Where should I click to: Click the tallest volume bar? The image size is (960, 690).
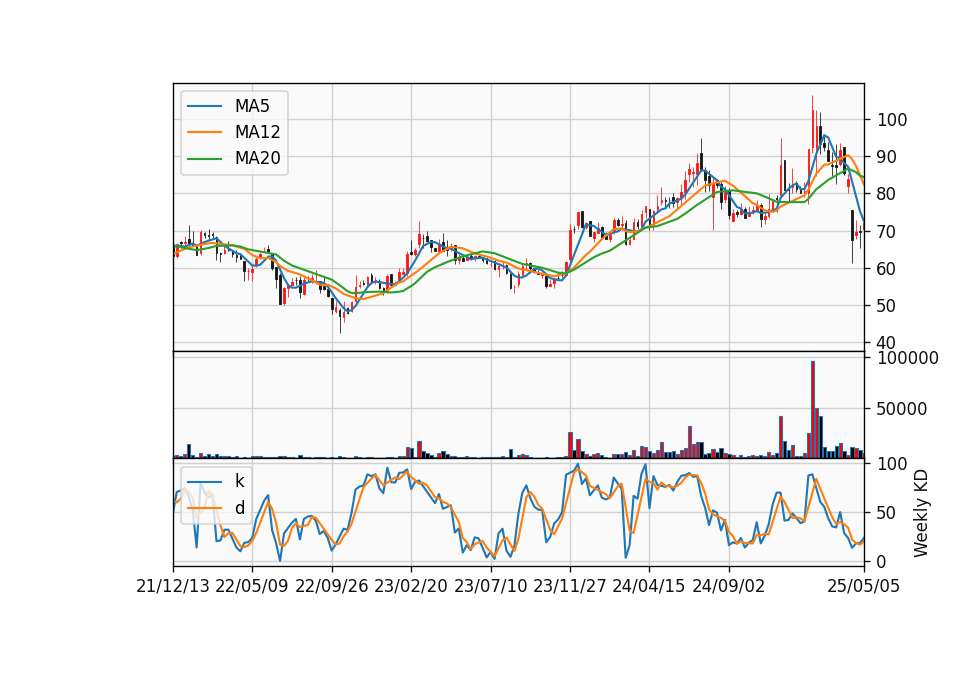[x=812, y=410]
